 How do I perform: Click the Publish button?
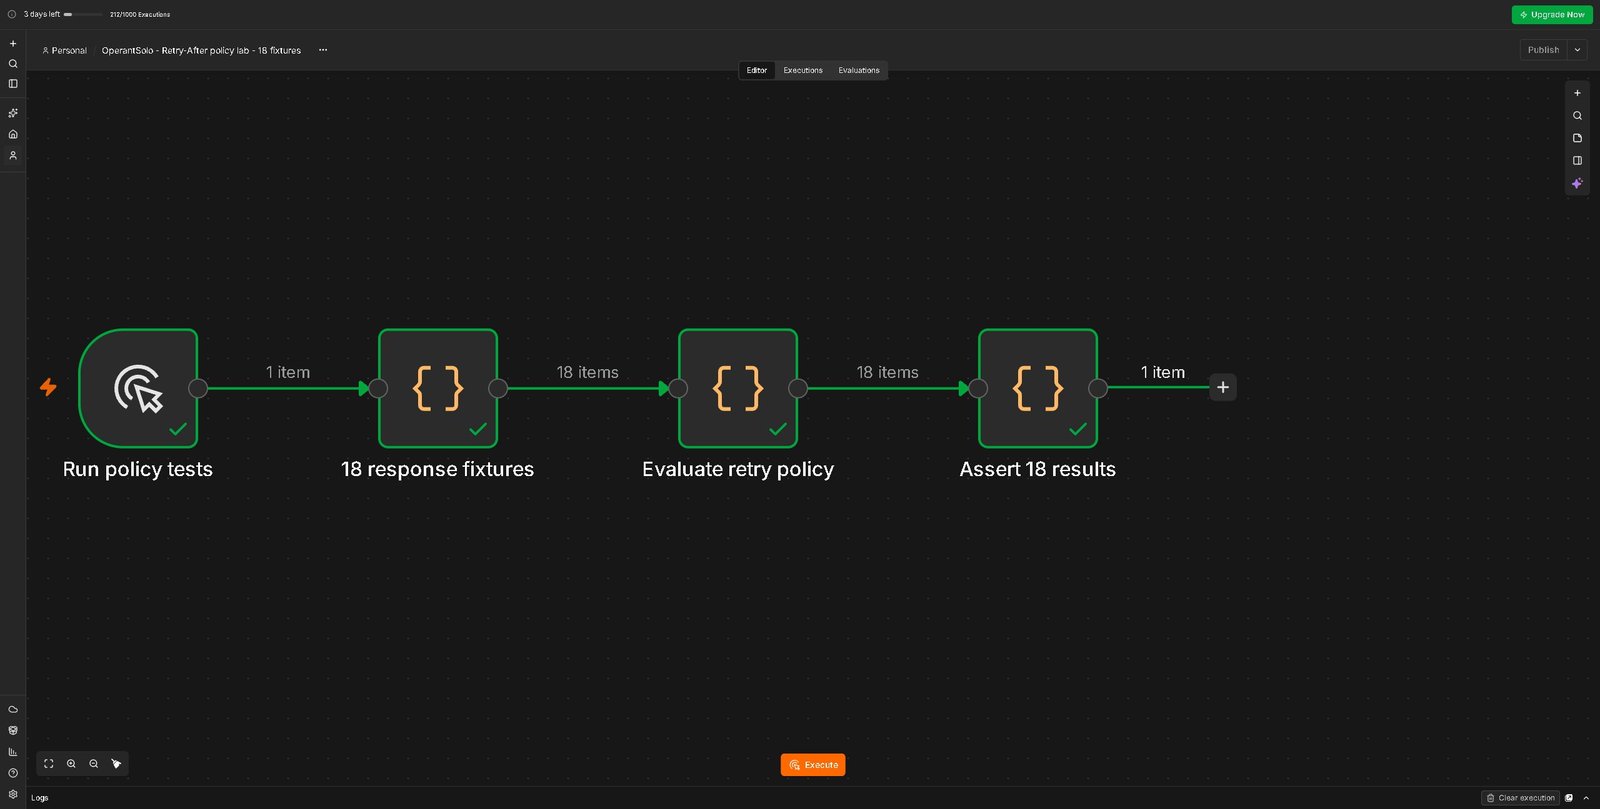(1543, 50)
